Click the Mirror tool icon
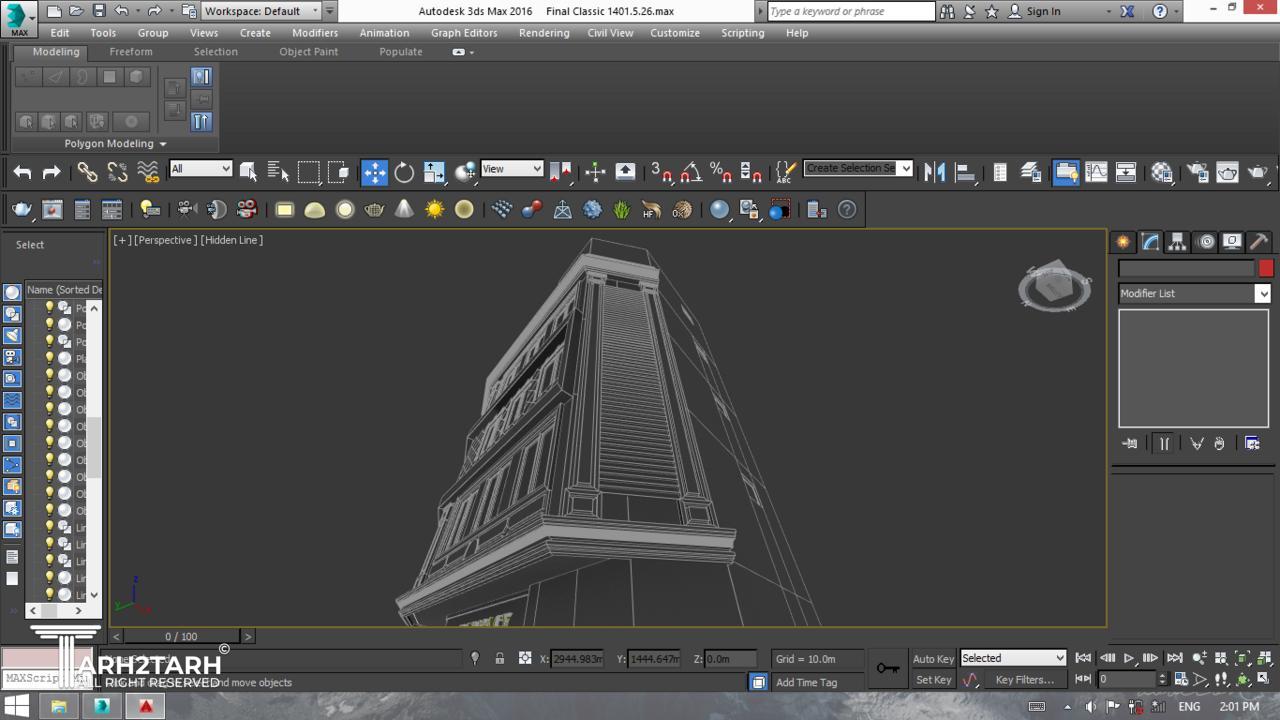 [934, 172]
